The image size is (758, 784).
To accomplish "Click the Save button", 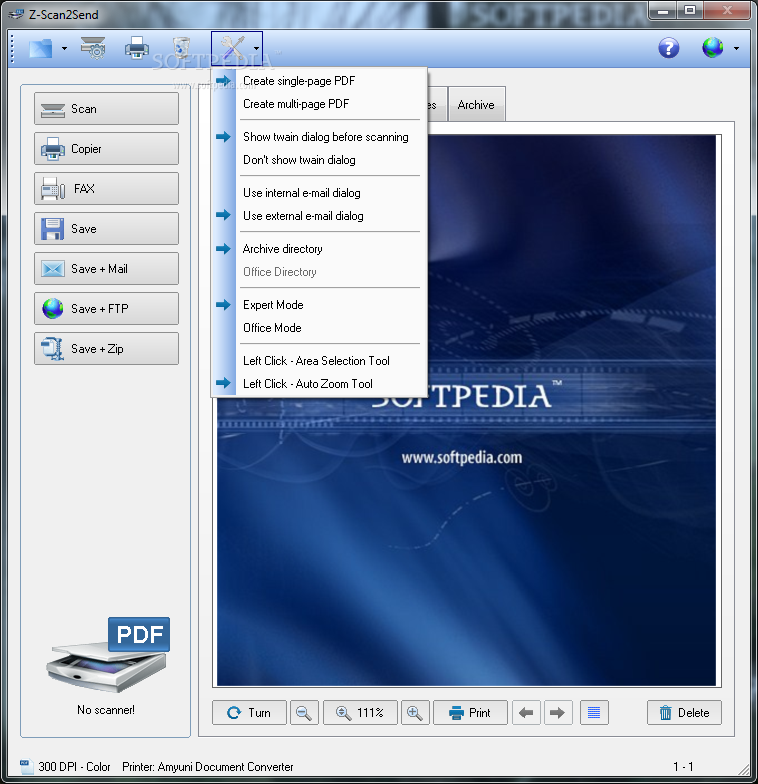I will (106, 228).
